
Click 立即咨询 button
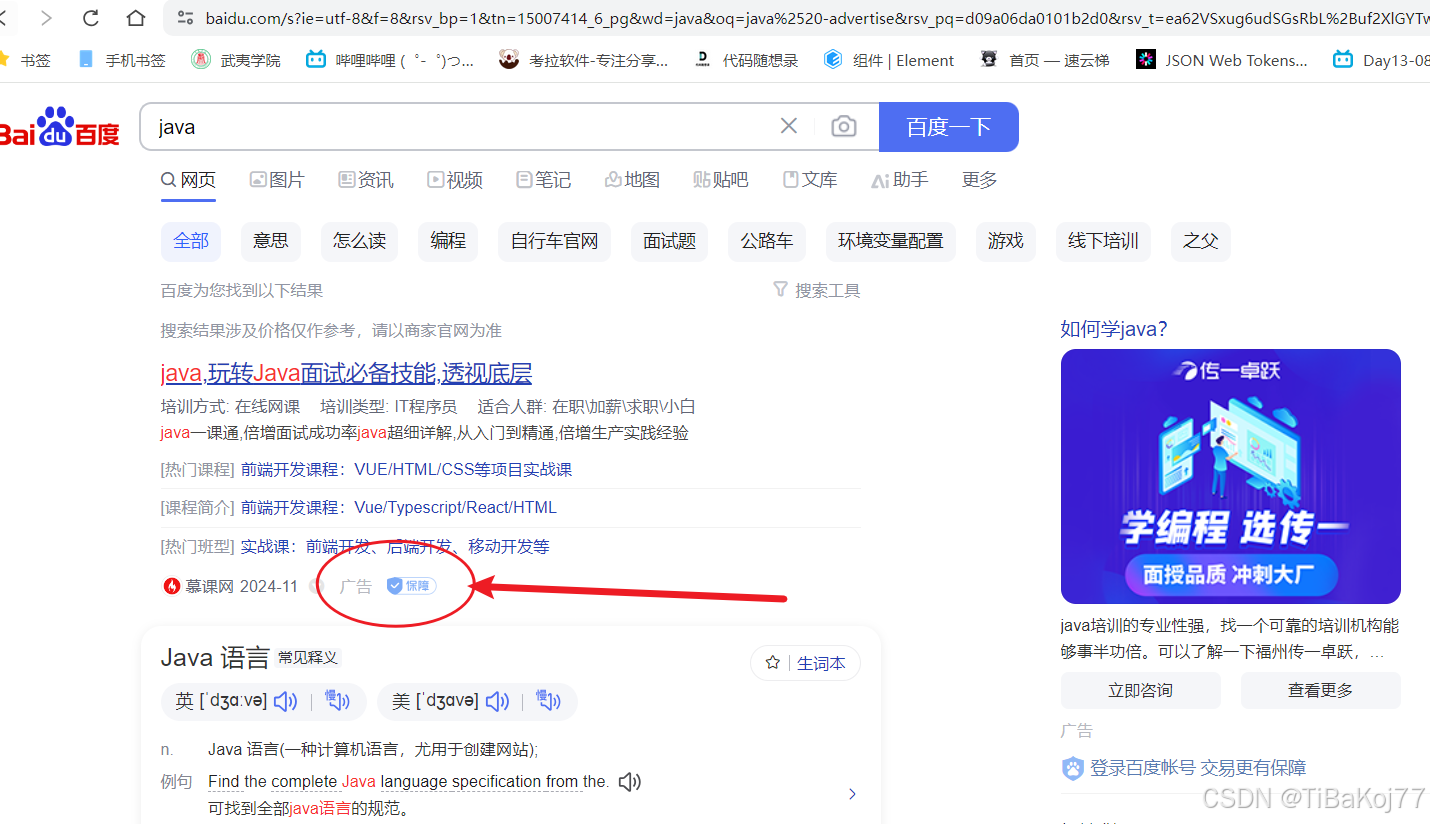pos(1140,690)
